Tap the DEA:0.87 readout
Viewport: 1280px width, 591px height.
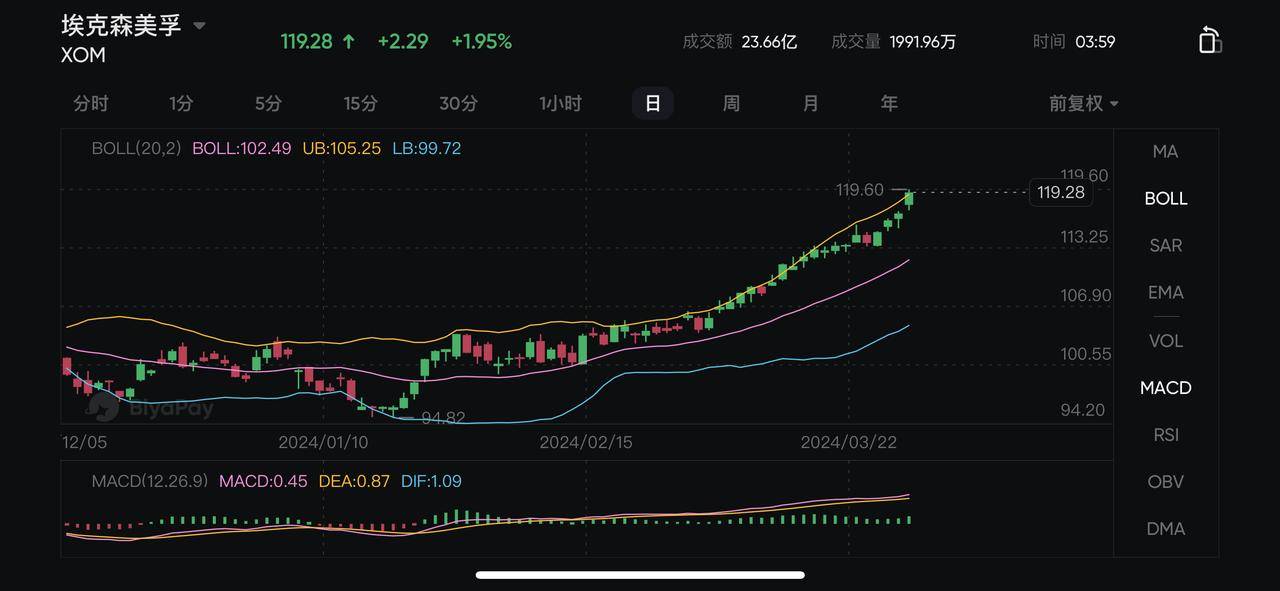tap(354, 481)
